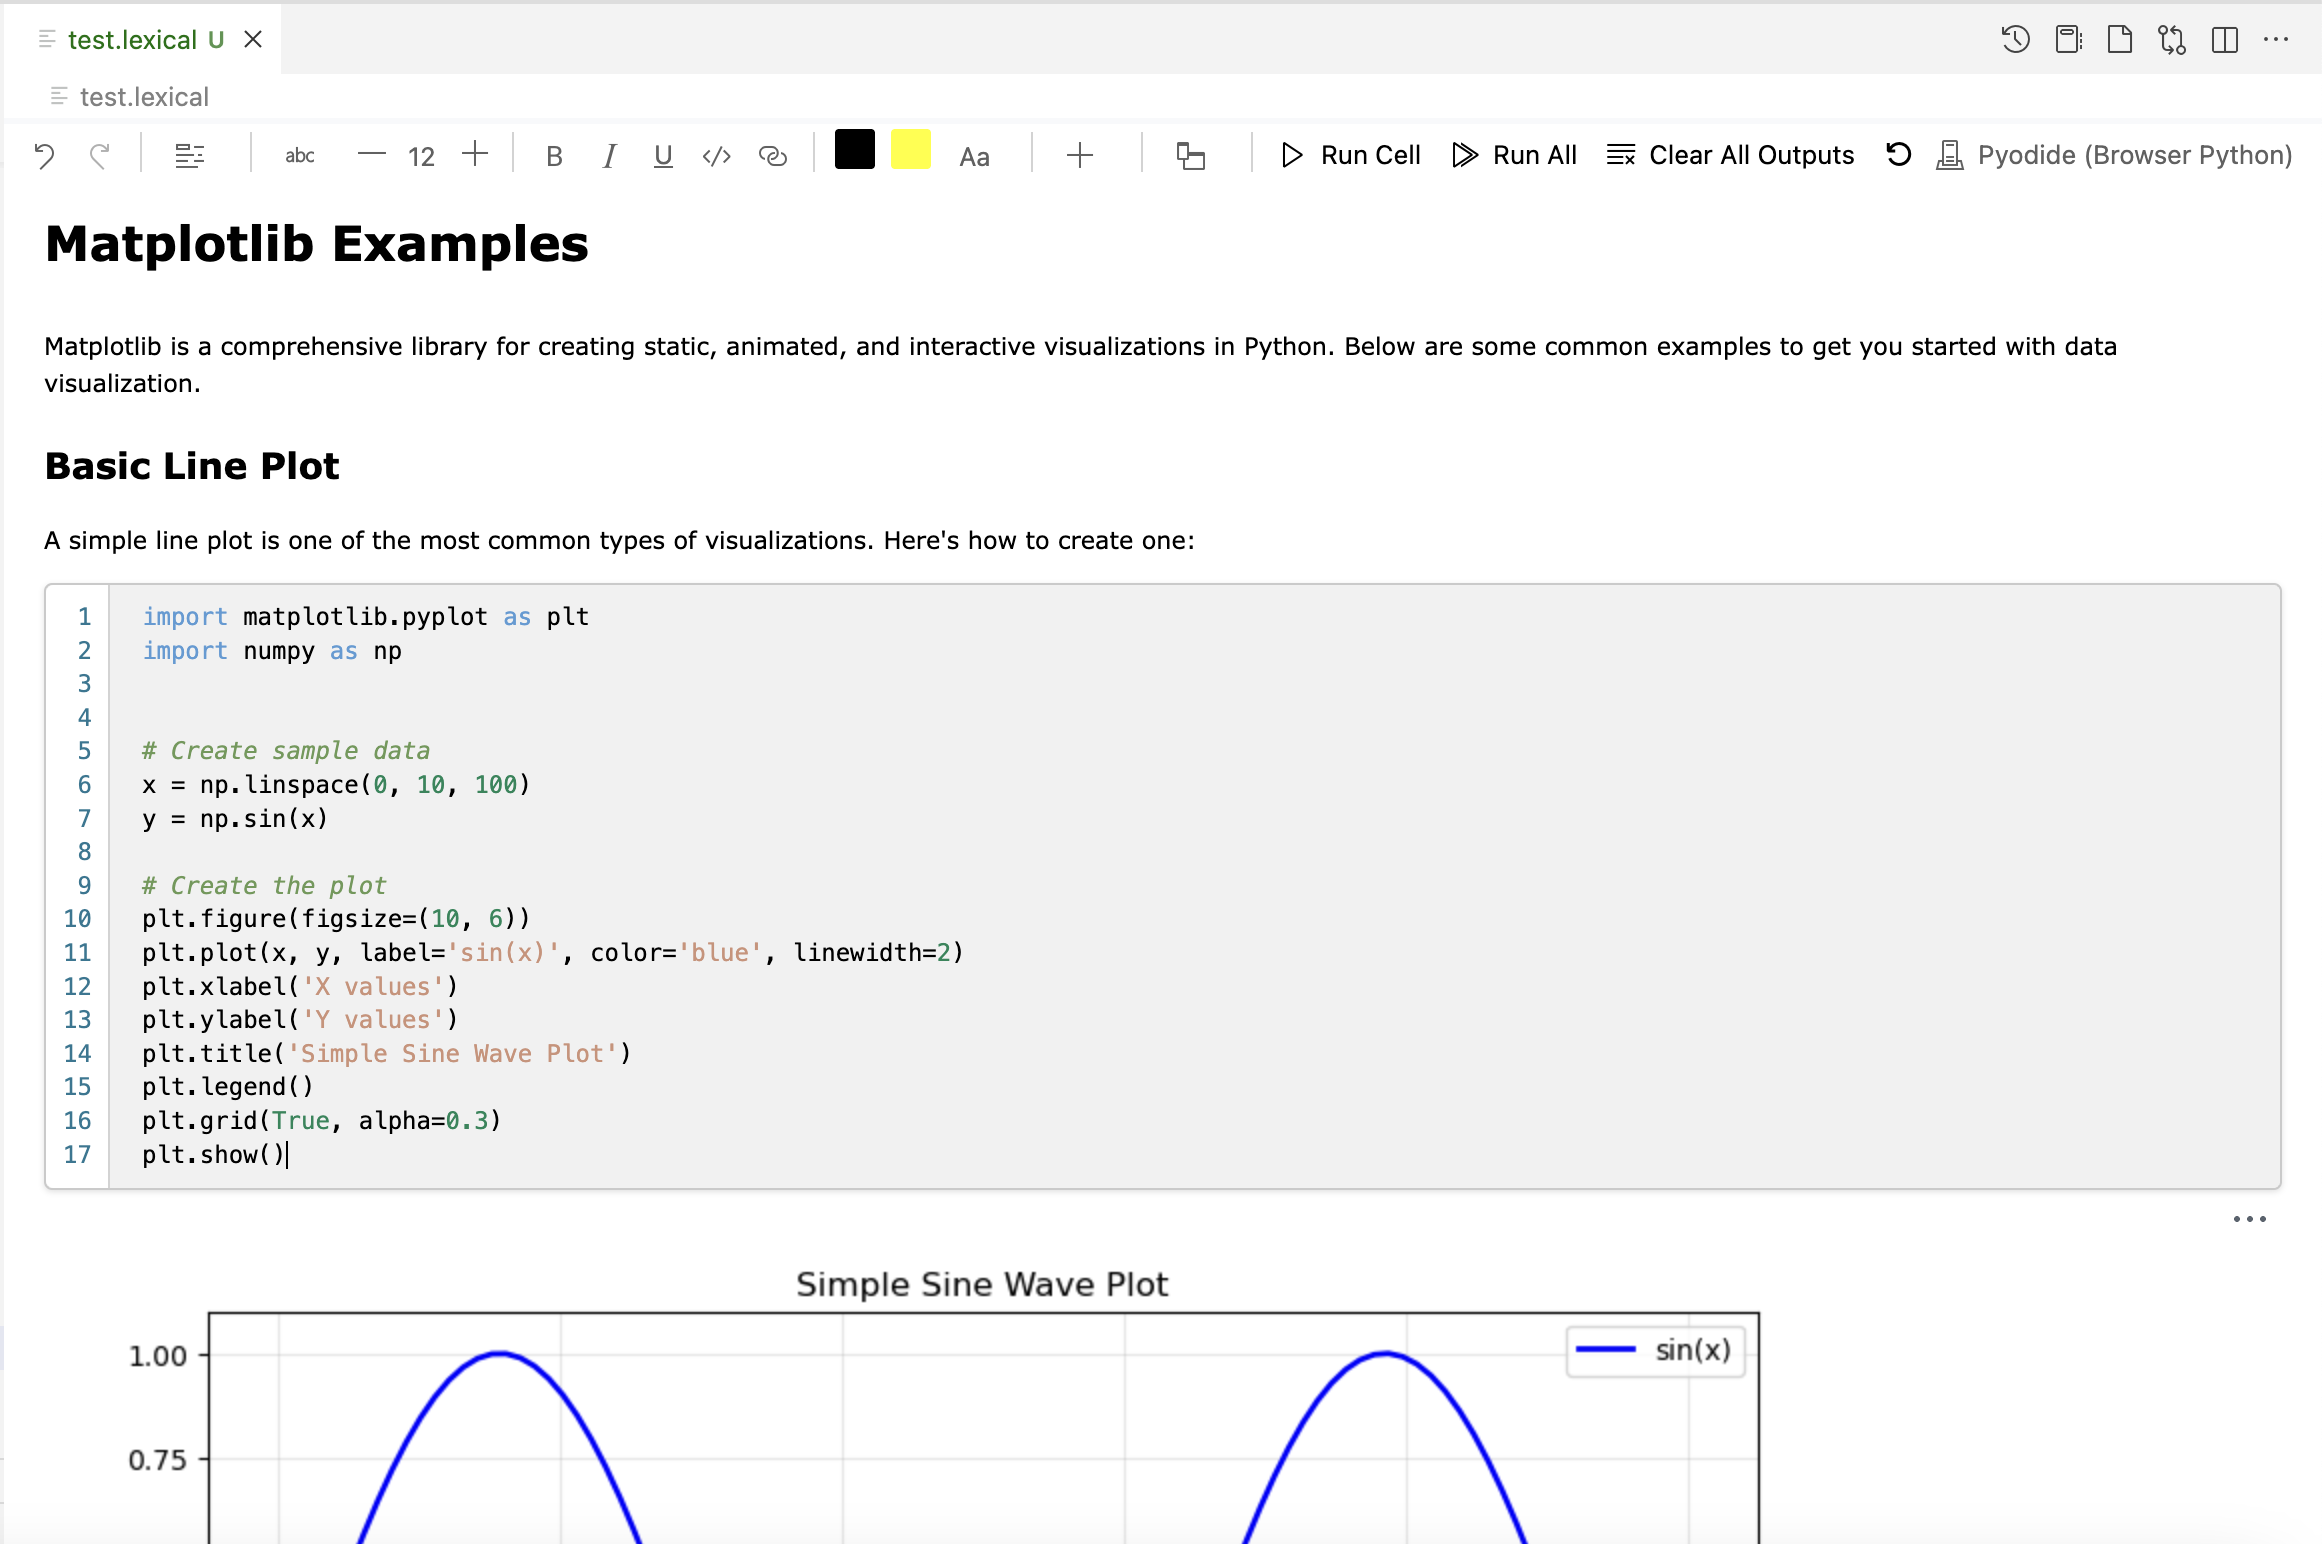
Task: Open the yellow highlight color swatch
Action: (x=910, y=150)
